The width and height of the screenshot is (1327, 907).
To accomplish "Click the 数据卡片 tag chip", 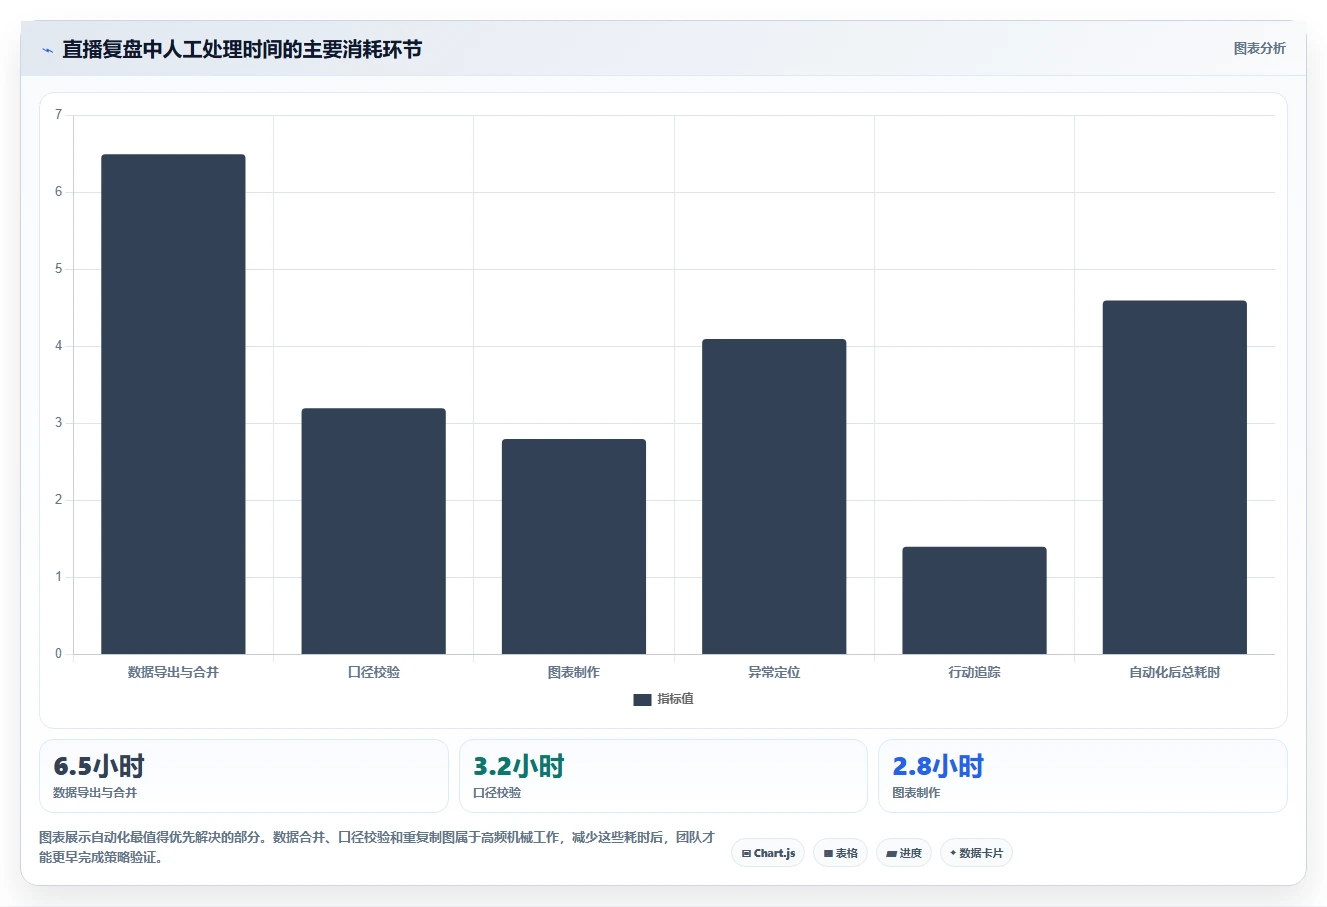I will [976, 853].
